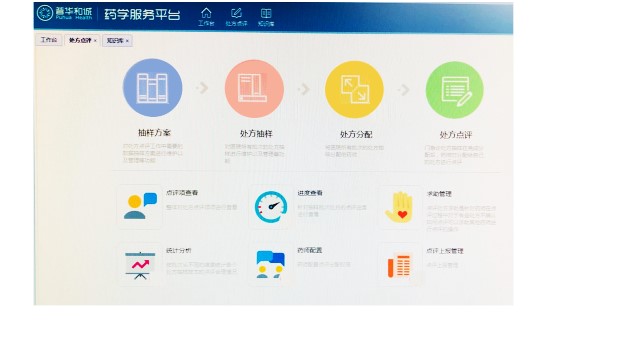Click the hand with heart icon
640x360 pixels.
[x=400, y=207]
